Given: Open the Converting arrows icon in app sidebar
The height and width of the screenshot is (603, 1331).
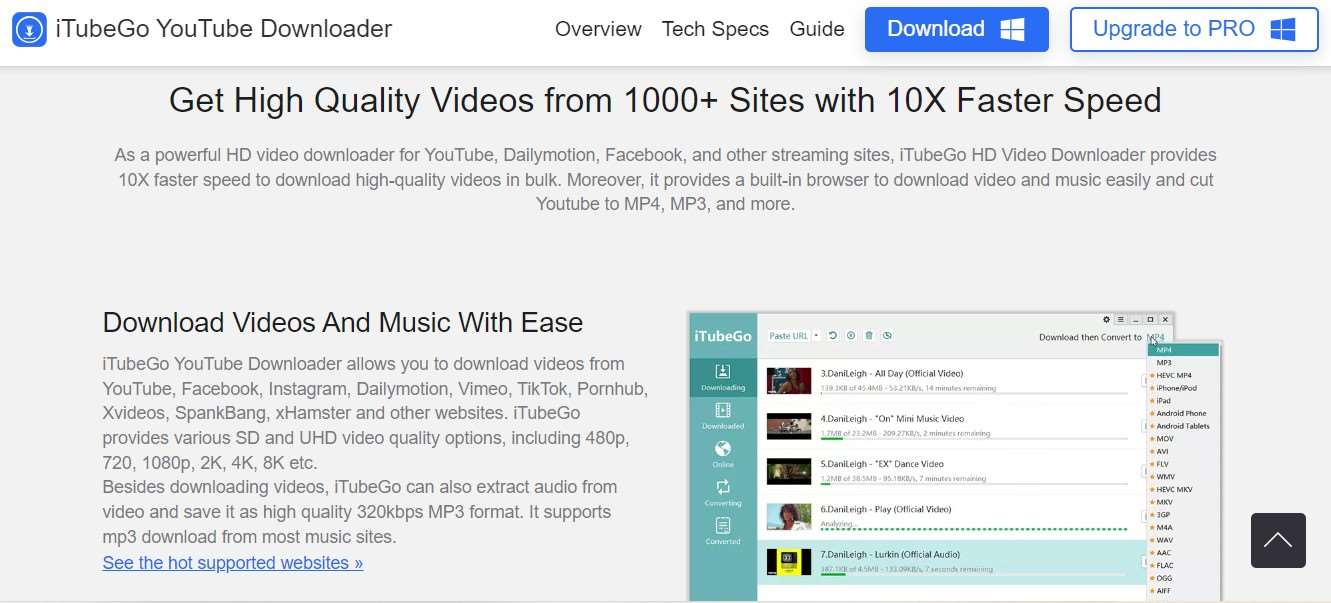Looking at the screenshot, I should [723, 487].
